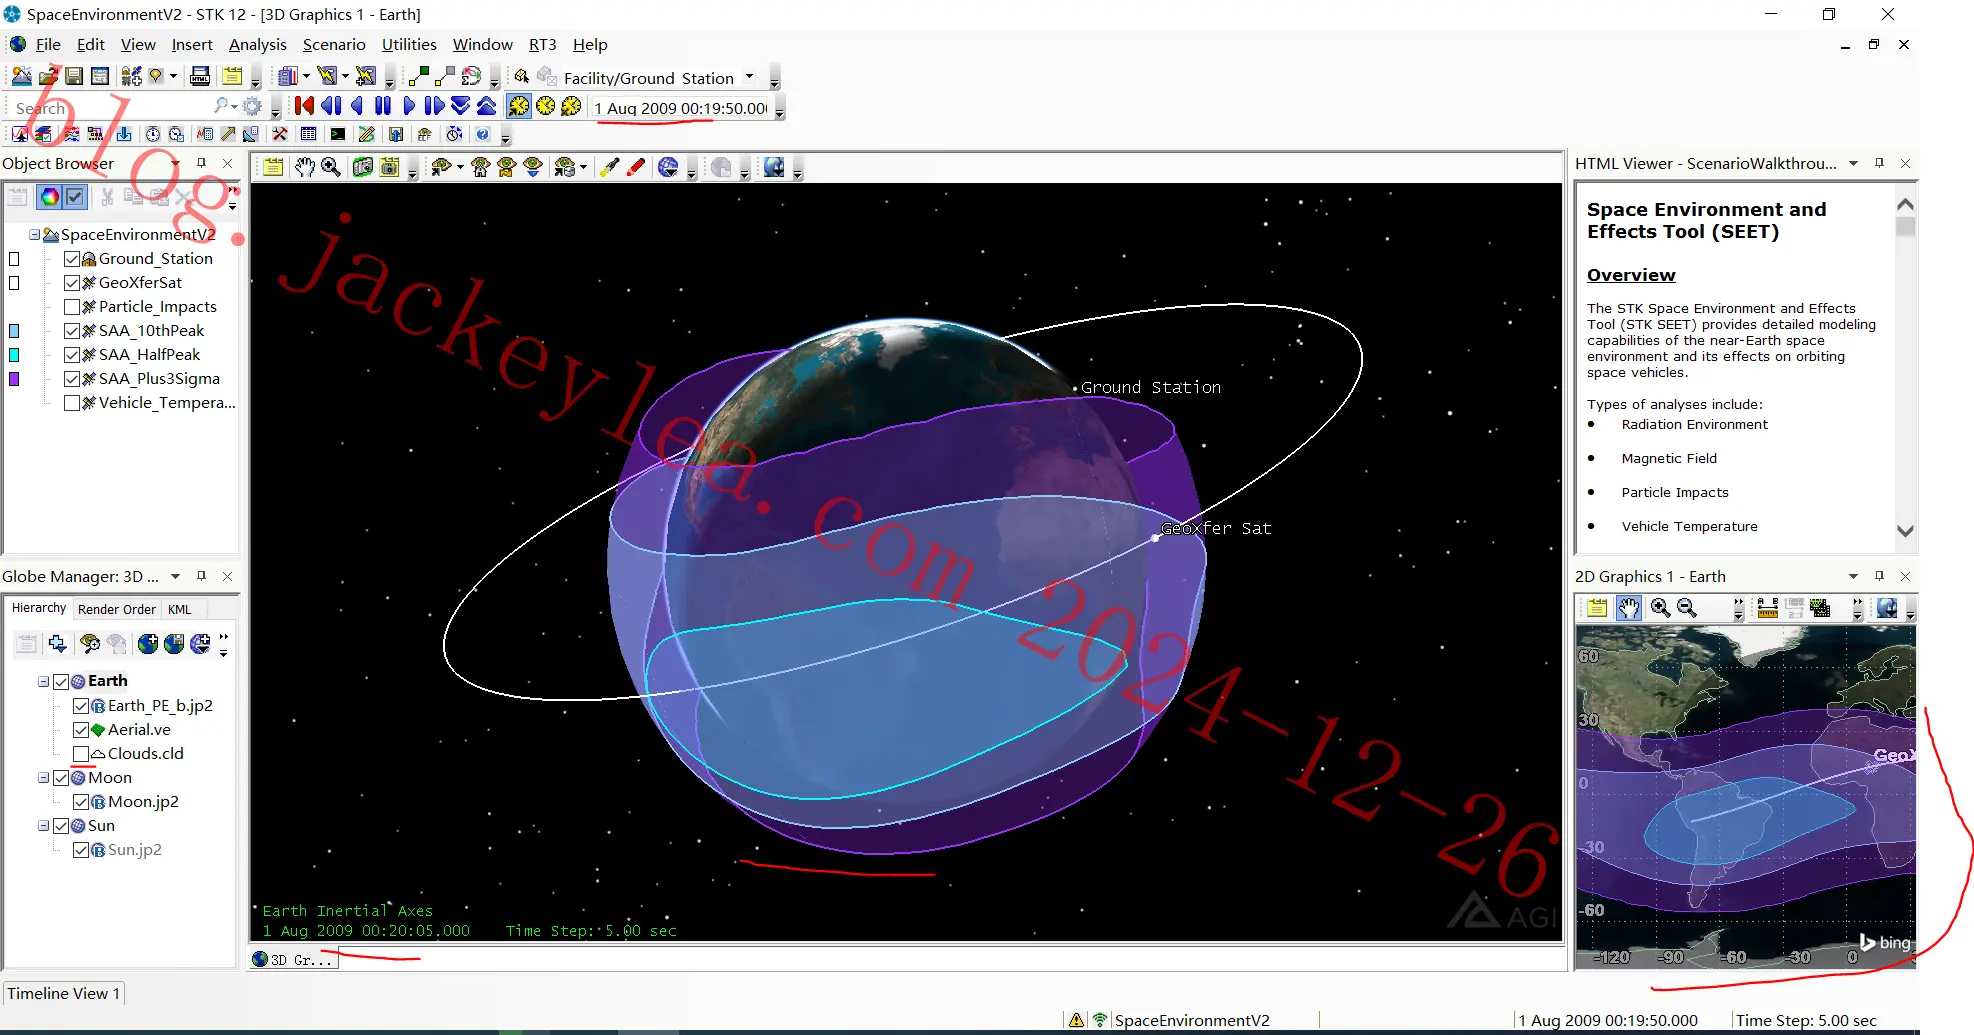Image resolution: width=1974 pixels, height=1035 pixels.
Task: Click zoom out in 2D Graphics toolbar
Action: pos(1687,607)
